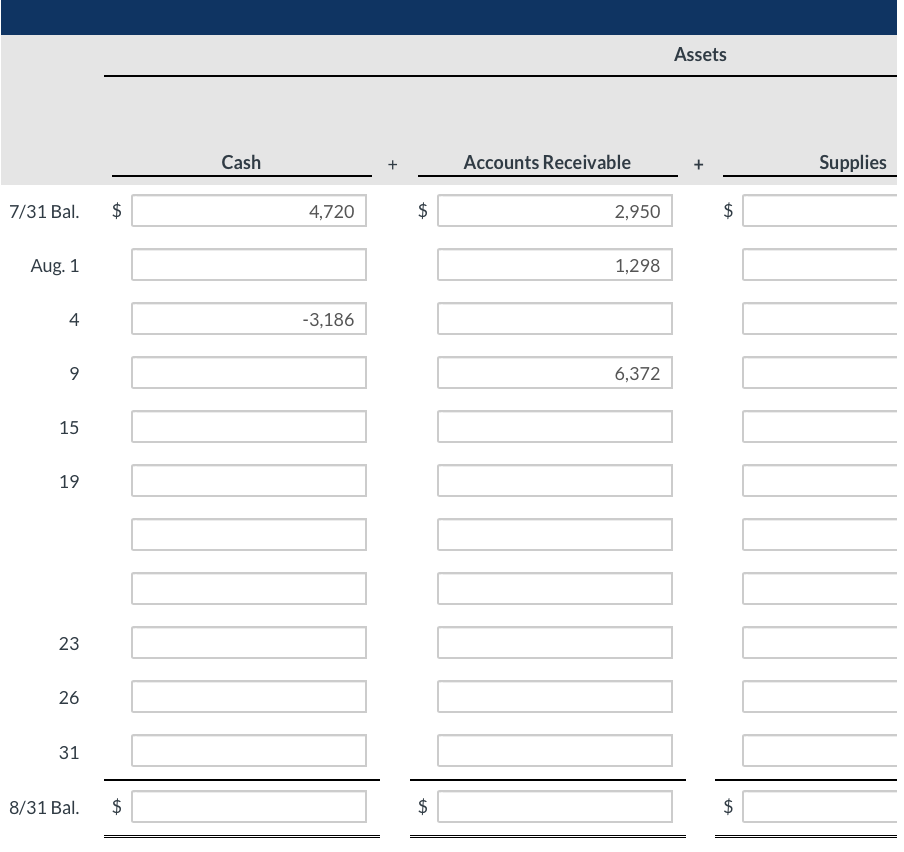Click the Aug. 31 Cash input field
Viewport: 904px width, 852px height.
[x=248, y=750]
